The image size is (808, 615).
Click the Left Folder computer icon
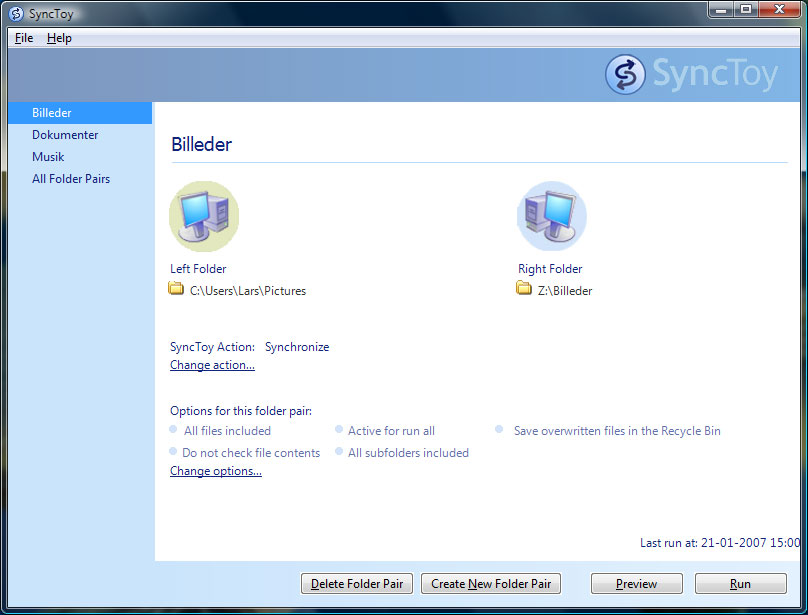click(x=204, y=217)
